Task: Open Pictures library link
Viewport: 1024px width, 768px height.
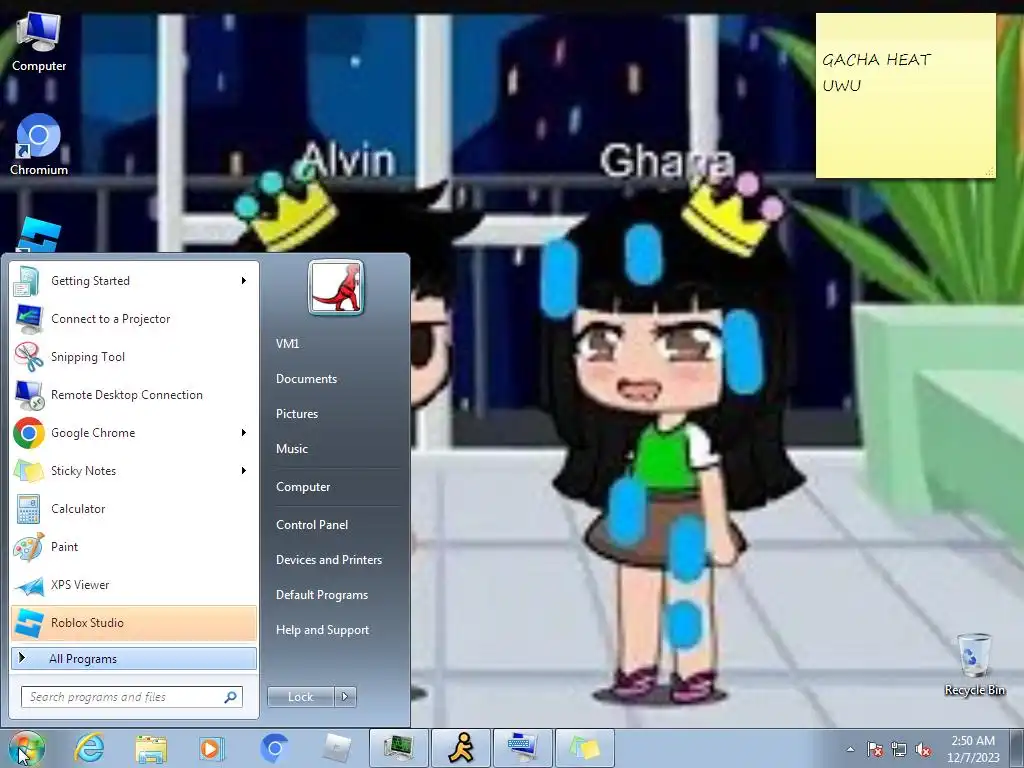Action: 297,413
